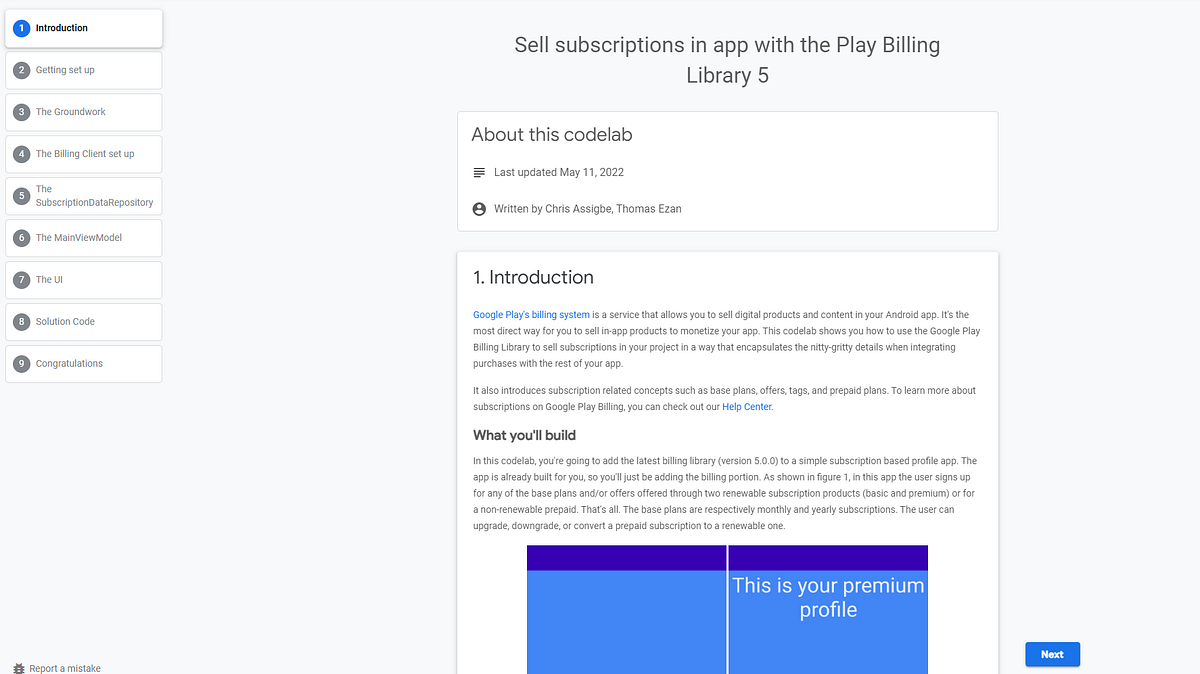Click the number badge on The Billing Client step
1200x674 pixels.
point(22,153)
